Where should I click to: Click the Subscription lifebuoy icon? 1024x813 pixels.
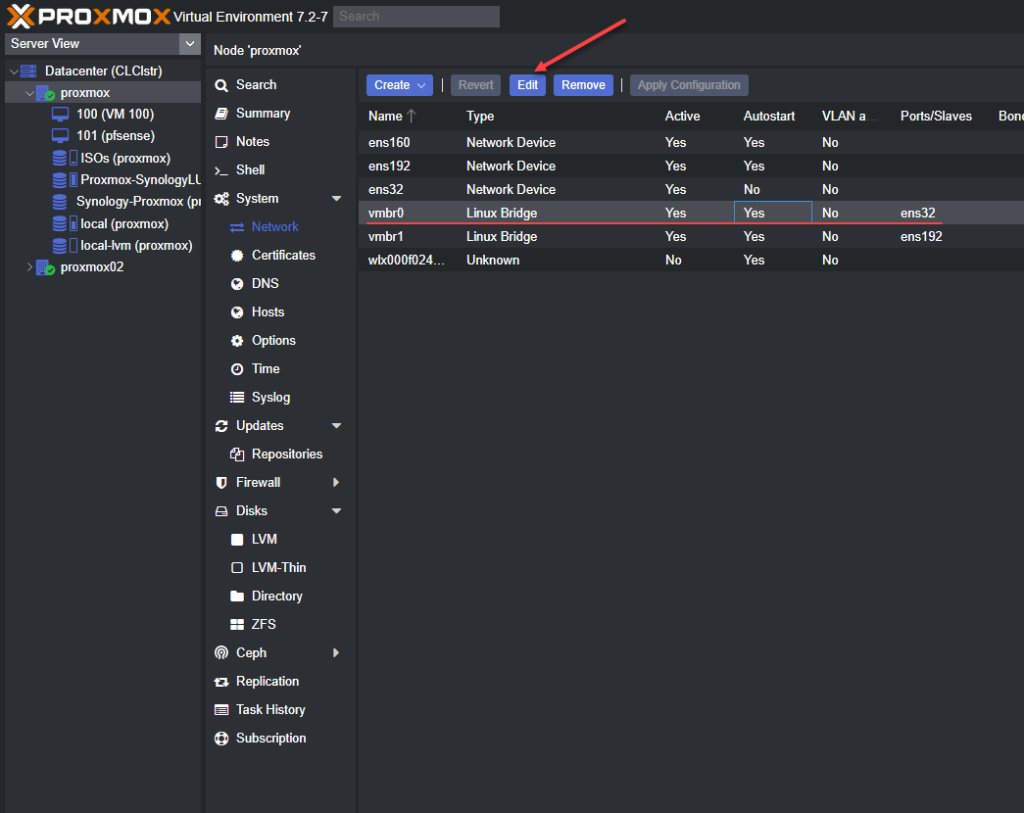coord(221,738)
